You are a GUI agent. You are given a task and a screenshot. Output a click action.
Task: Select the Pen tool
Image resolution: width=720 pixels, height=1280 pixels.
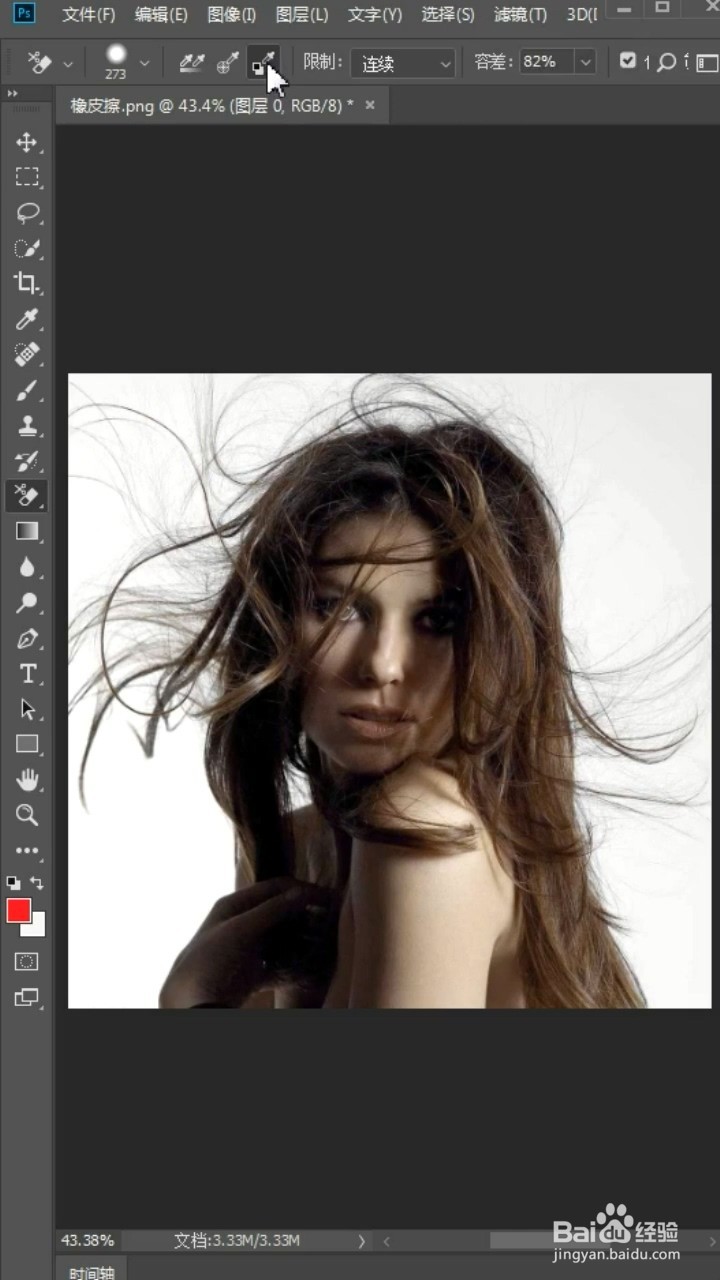[x=27, y=638]
